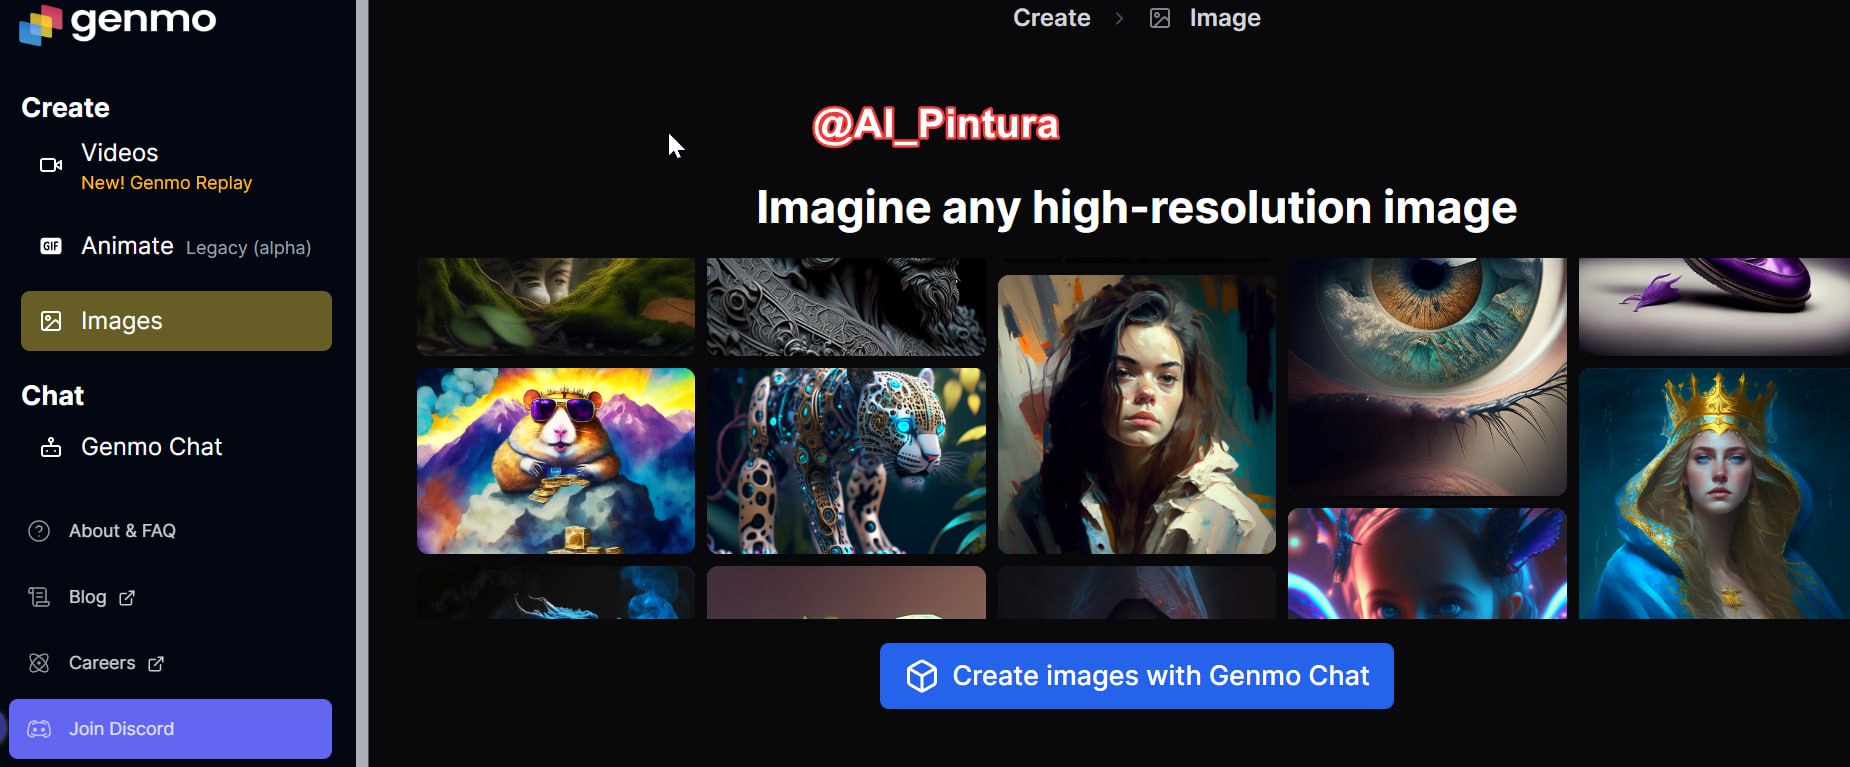View the queen with golden crown image
Viewport: 1850px width, 767px height.
[1713, 493]
